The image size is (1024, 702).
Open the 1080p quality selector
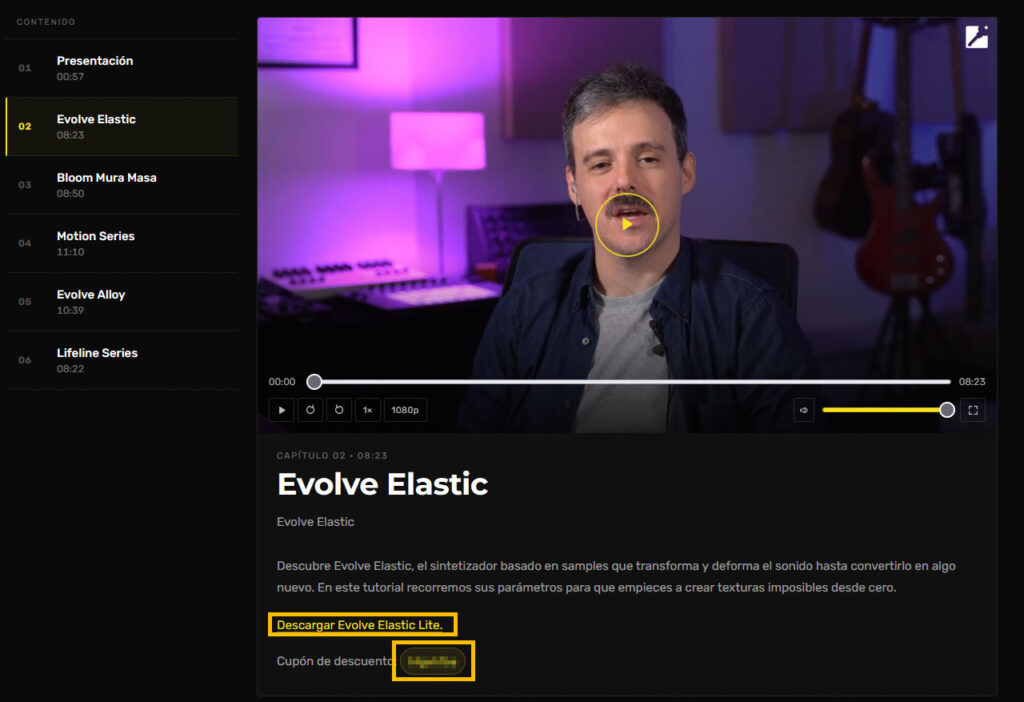click(x=405, y=410)
